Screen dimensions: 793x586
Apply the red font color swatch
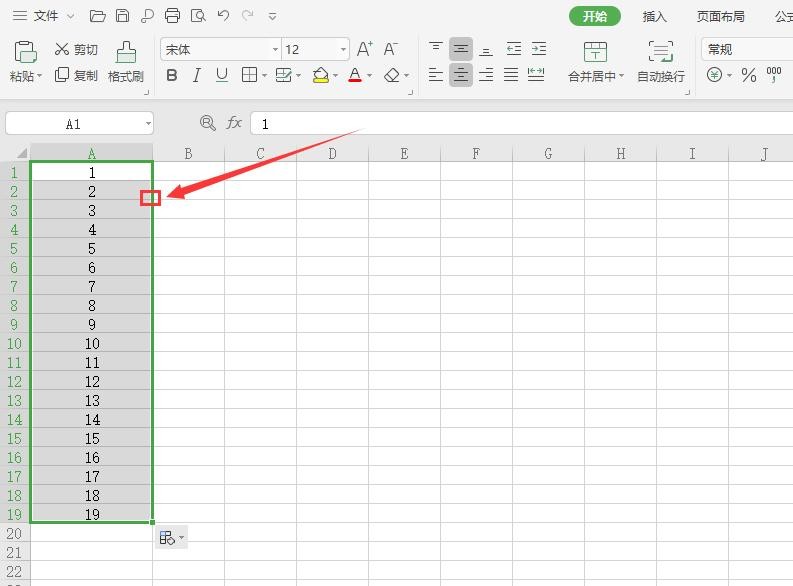[x=354, y=75]
